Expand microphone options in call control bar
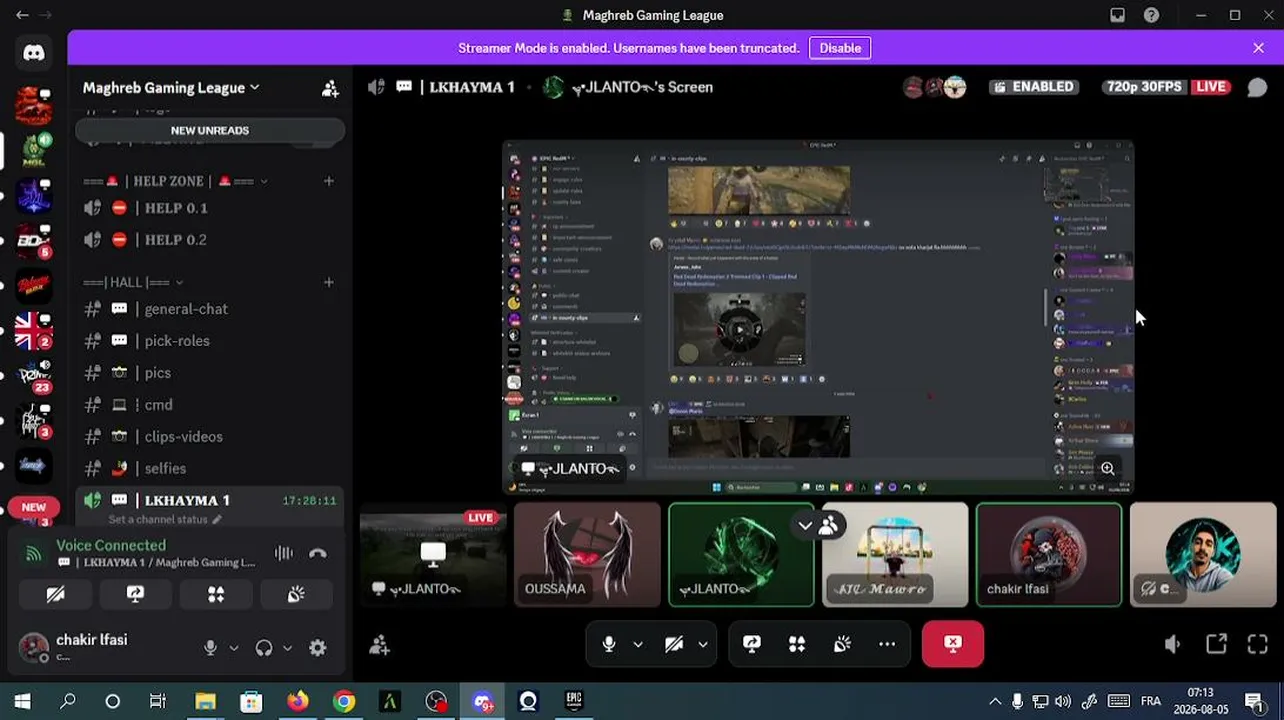 click(638, 645)
